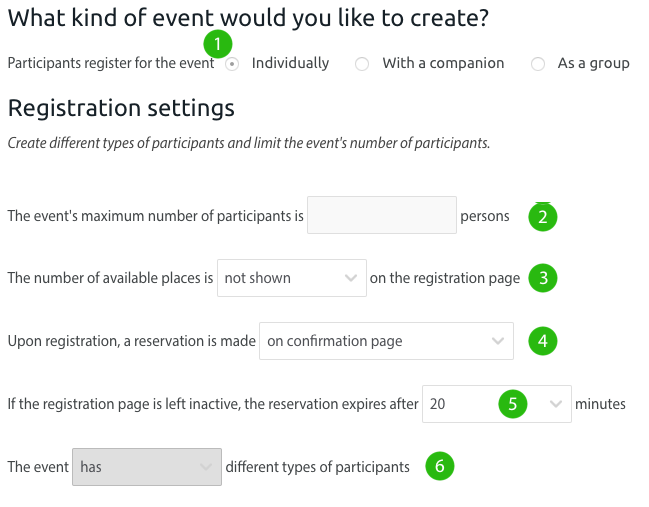Click the 'Individually' label text
Image resolution: width=649 pixels, height=507 pixels.
point(290,63)
